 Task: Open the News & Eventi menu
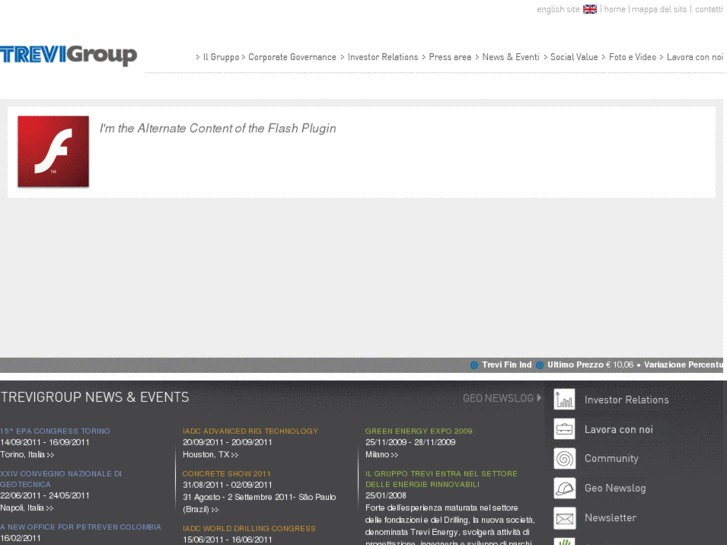coord(510,57)
